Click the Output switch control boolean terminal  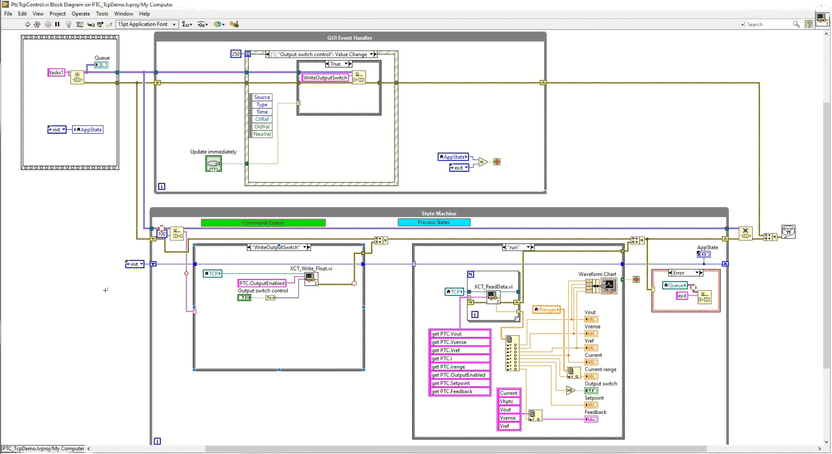pos(245,298)
